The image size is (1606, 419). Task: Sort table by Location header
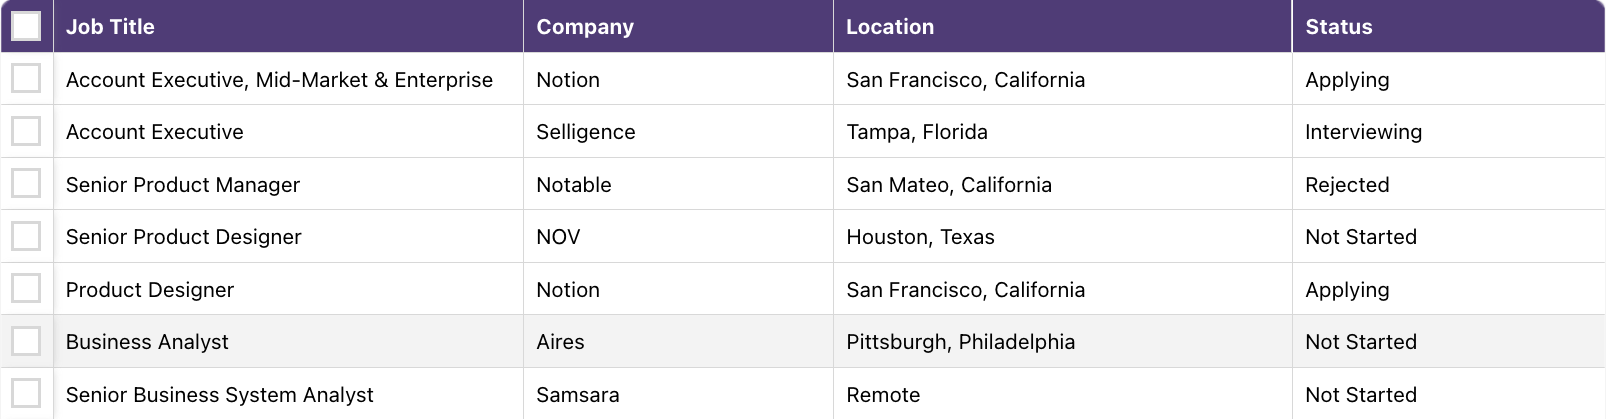(x=890, y=27)
